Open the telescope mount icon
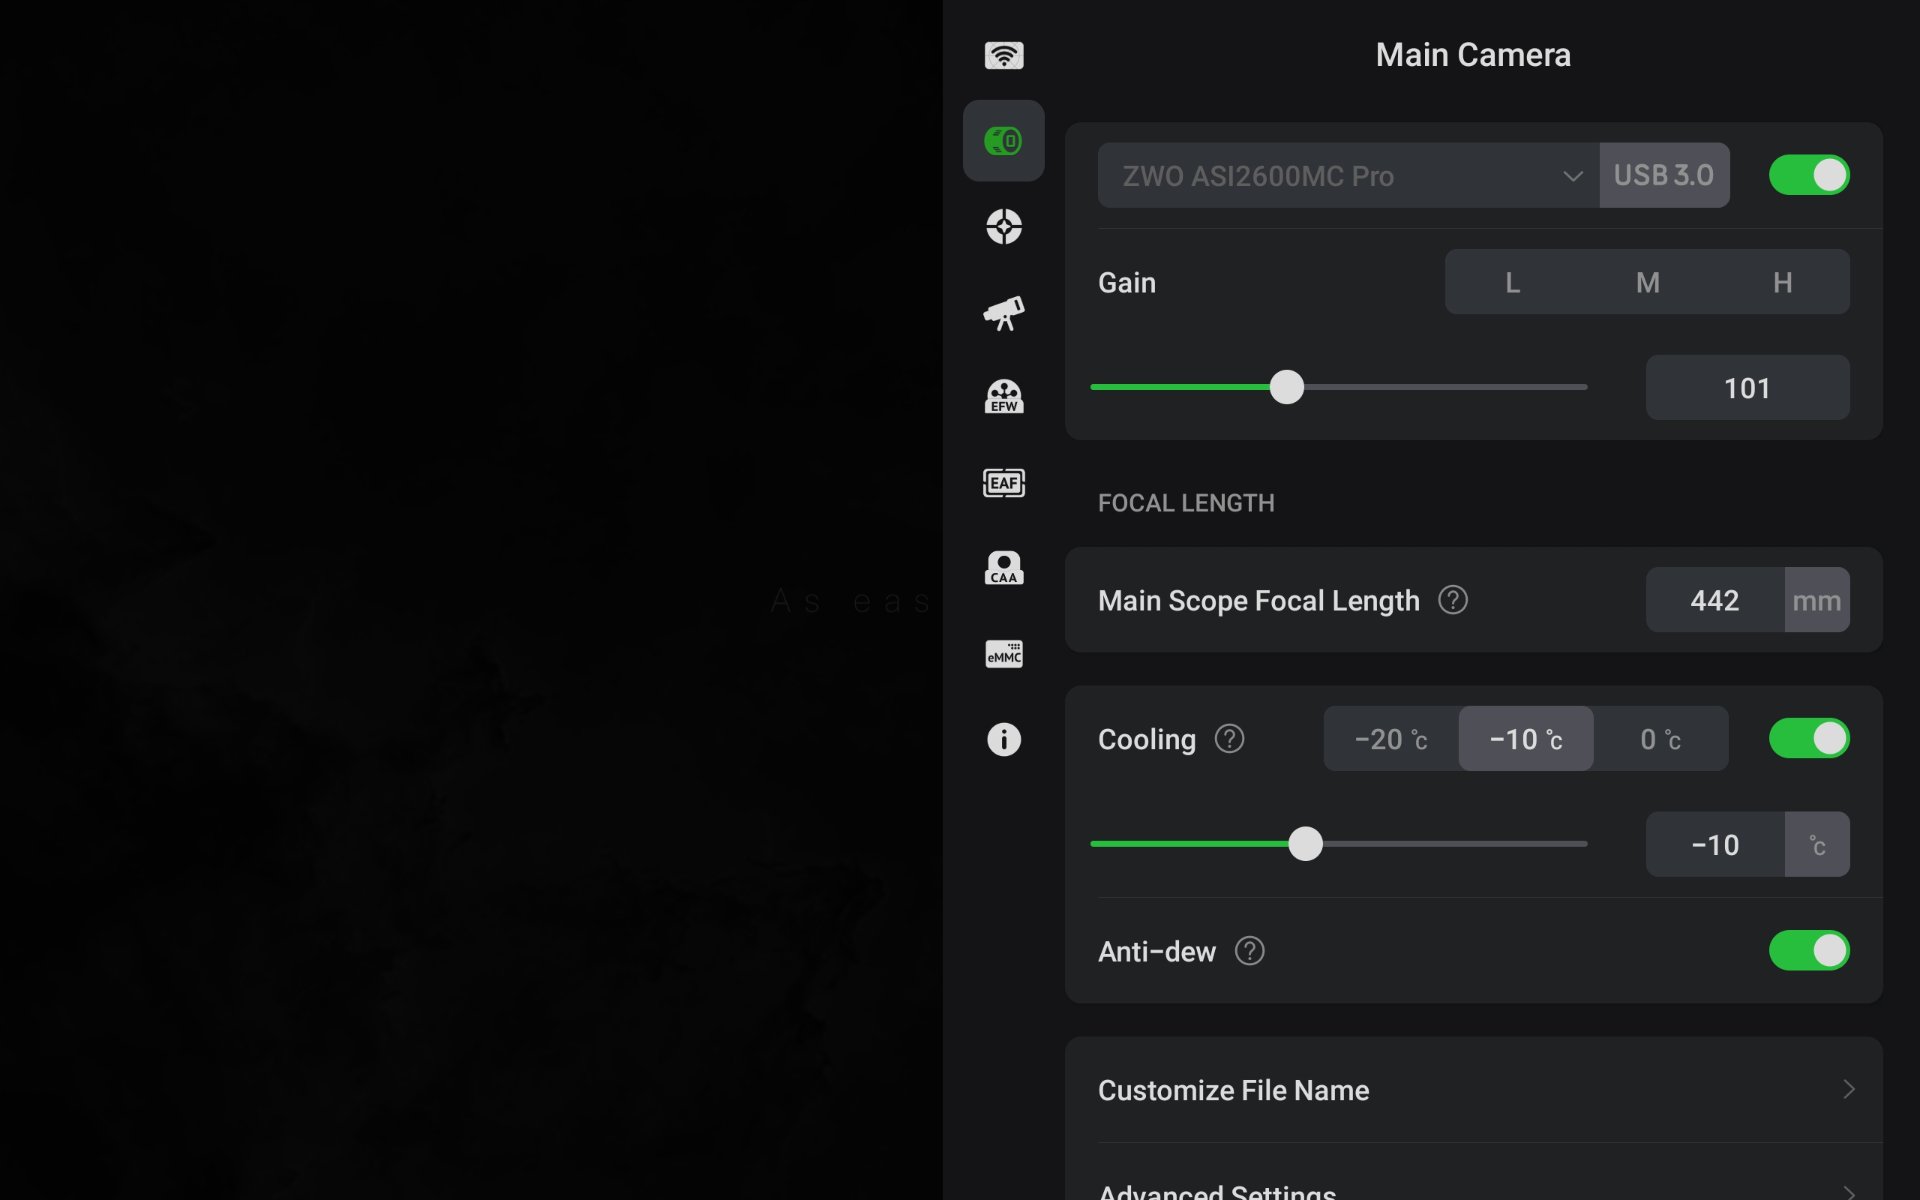Screen dimensions: 1920x1200 pos(1004,313)
